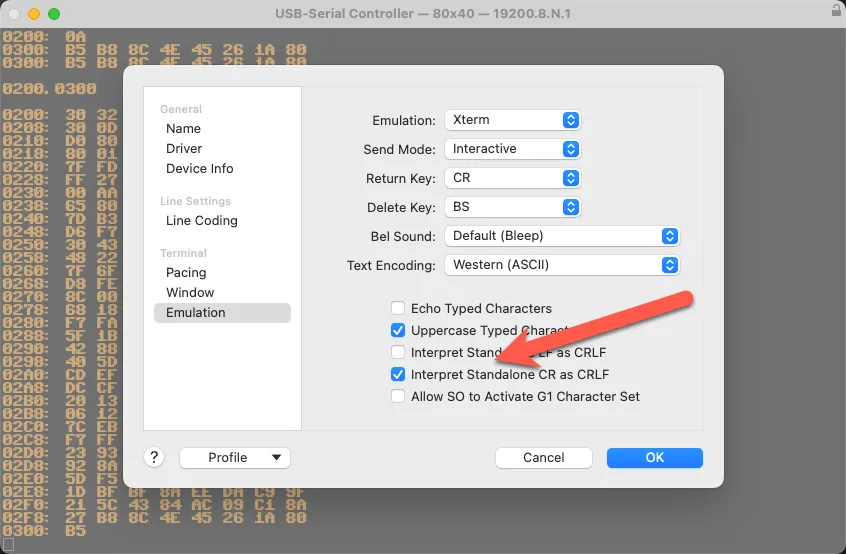Open the Text Encoding dropdown
The height and width of the screenshot is (554, 846).
(562, 265)
